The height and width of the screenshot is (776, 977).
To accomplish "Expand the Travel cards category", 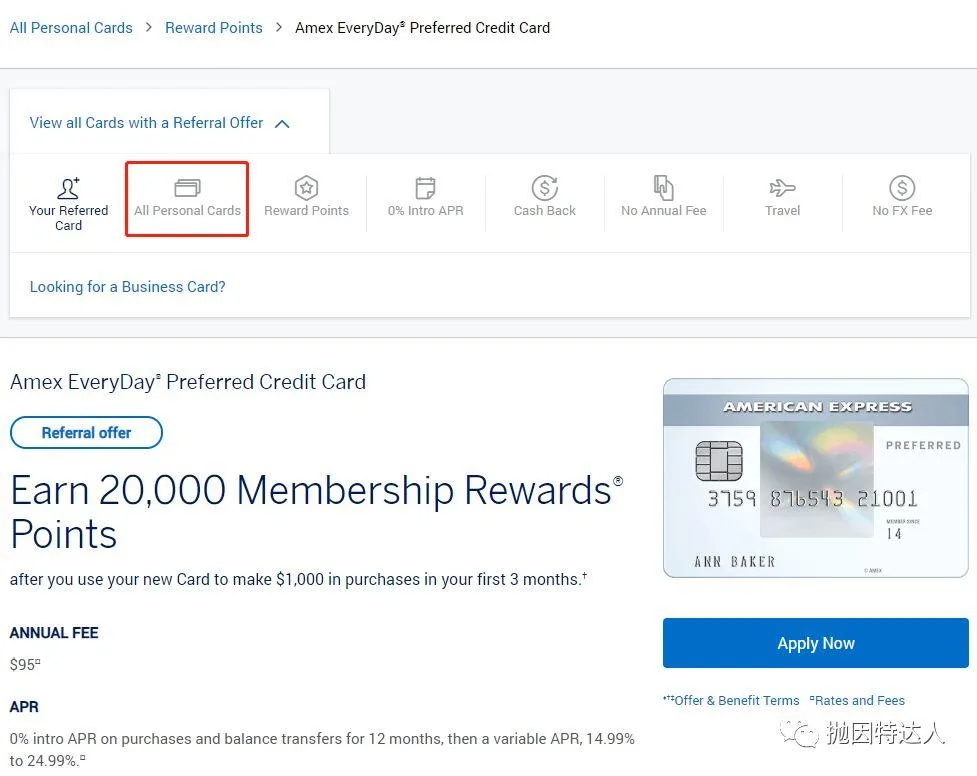I will (782, 200).
